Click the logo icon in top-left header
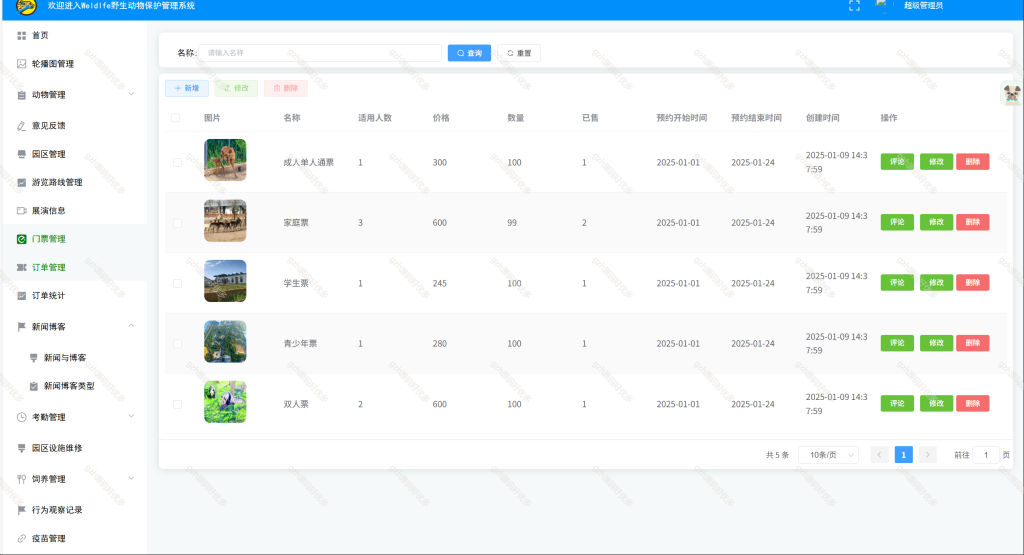This screenshot has width=1024, height=555. tap(26, 7)
